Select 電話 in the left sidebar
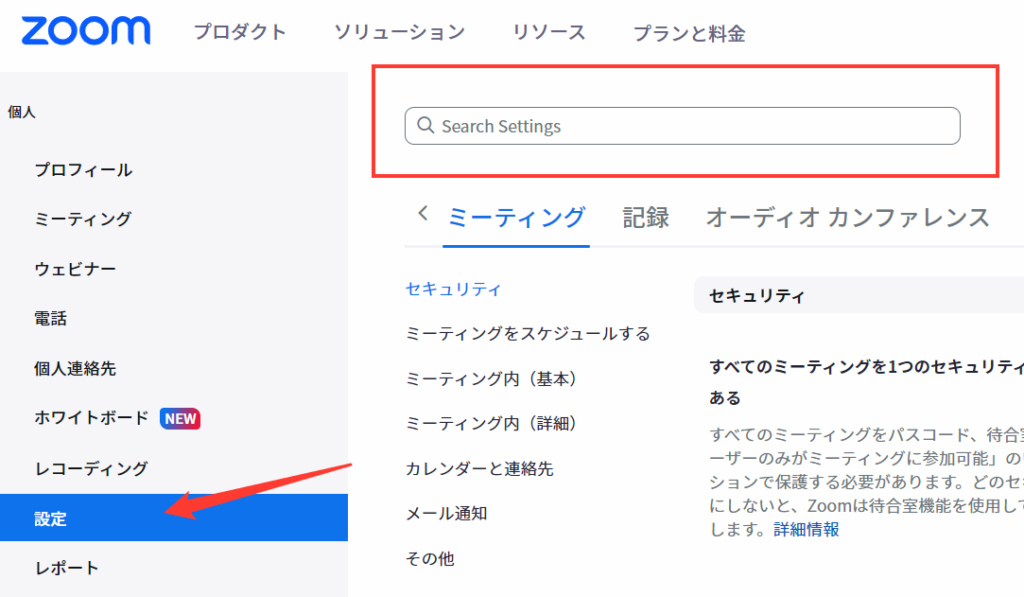The image size is (1024, 597). (51, 319)
